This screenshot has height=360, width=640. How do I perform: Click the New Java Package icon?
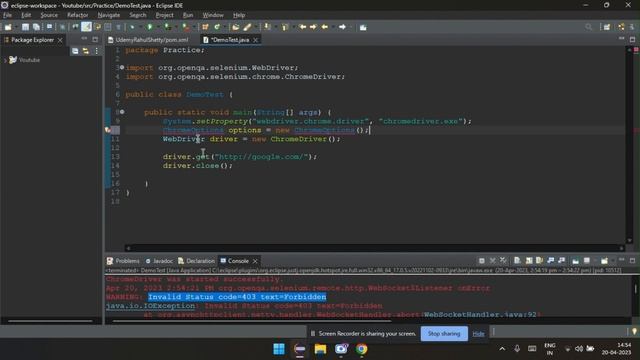205,27
